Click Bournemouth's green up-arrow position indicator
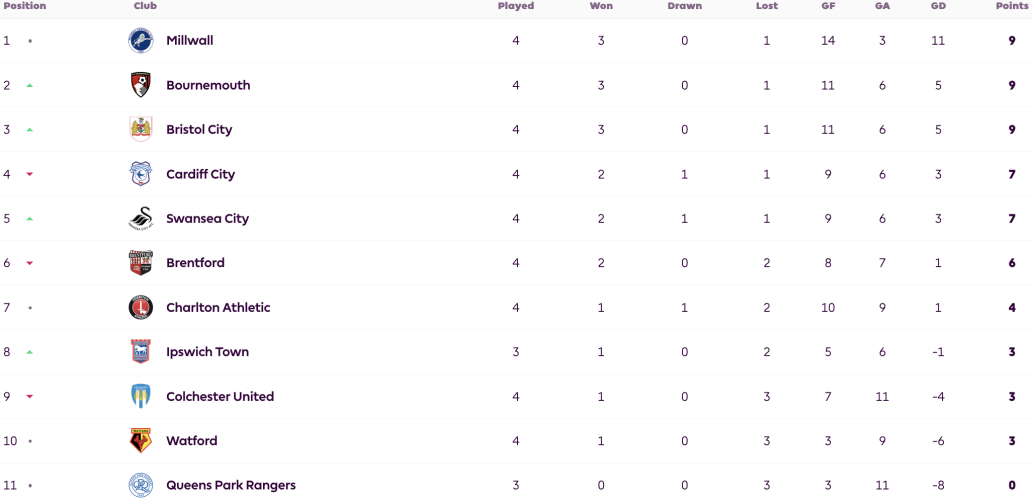The image size is (1032, 500). click(x=30, y=86)
